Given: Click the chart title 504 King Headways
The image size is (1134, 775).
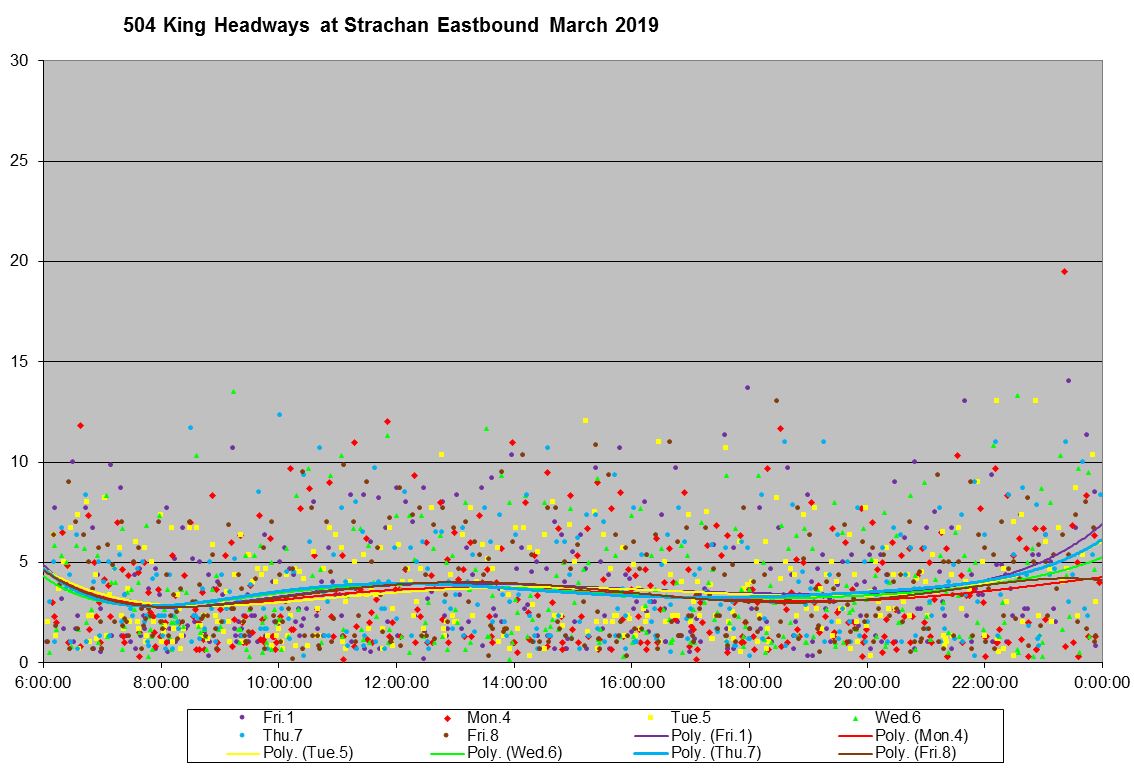Looking at the screenshot, I should [x=390, y=26].
